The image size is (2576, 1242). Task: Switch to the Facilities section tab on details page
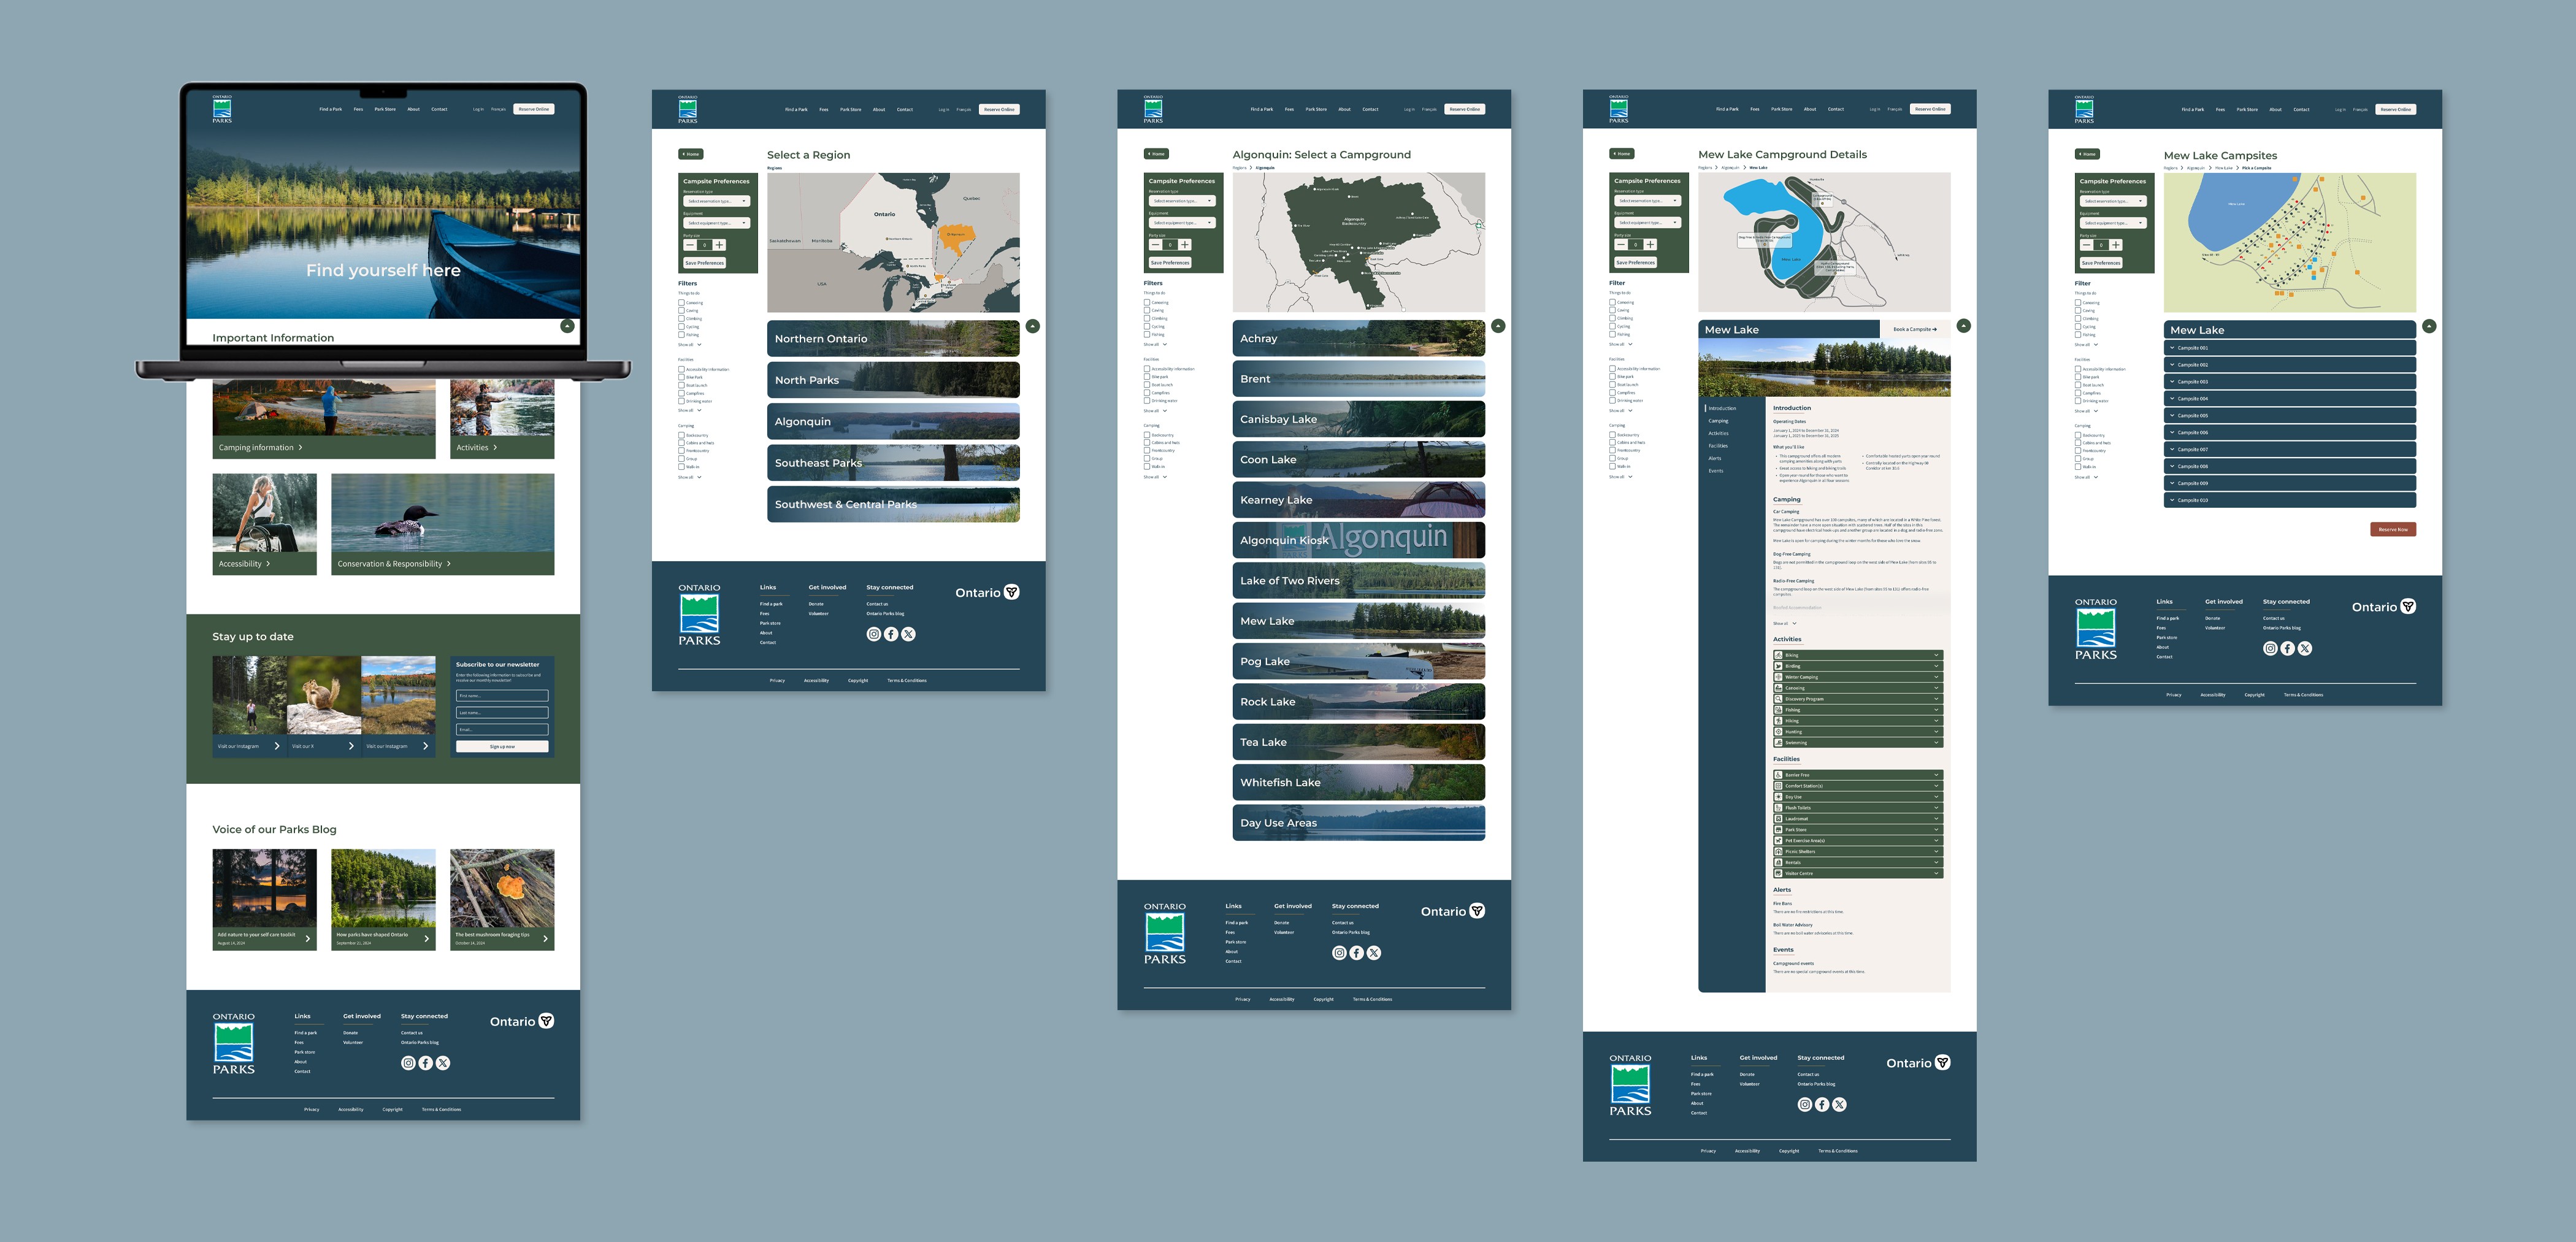pos(1718,446)
